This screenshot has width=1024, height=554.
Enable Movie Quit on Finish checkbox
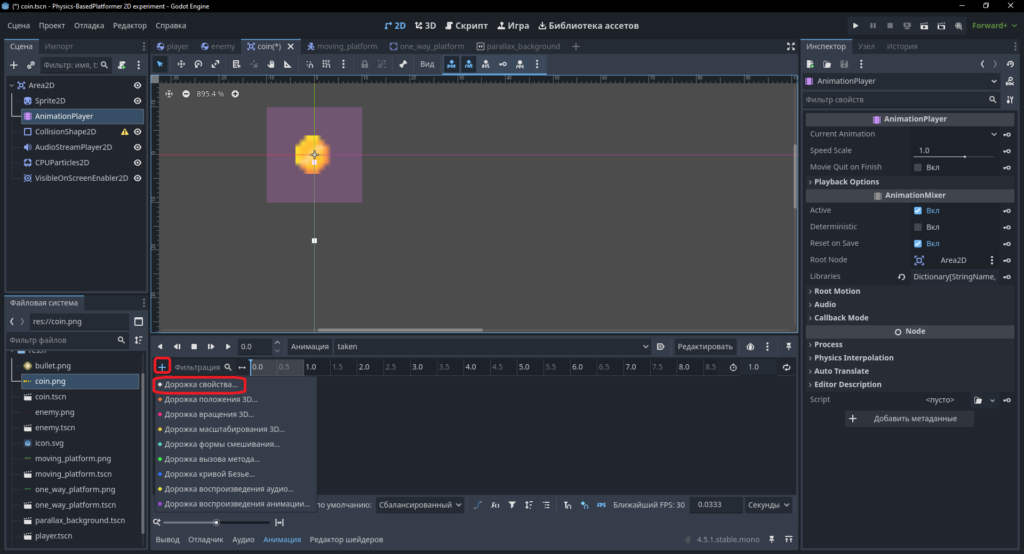tap(918, 167)
